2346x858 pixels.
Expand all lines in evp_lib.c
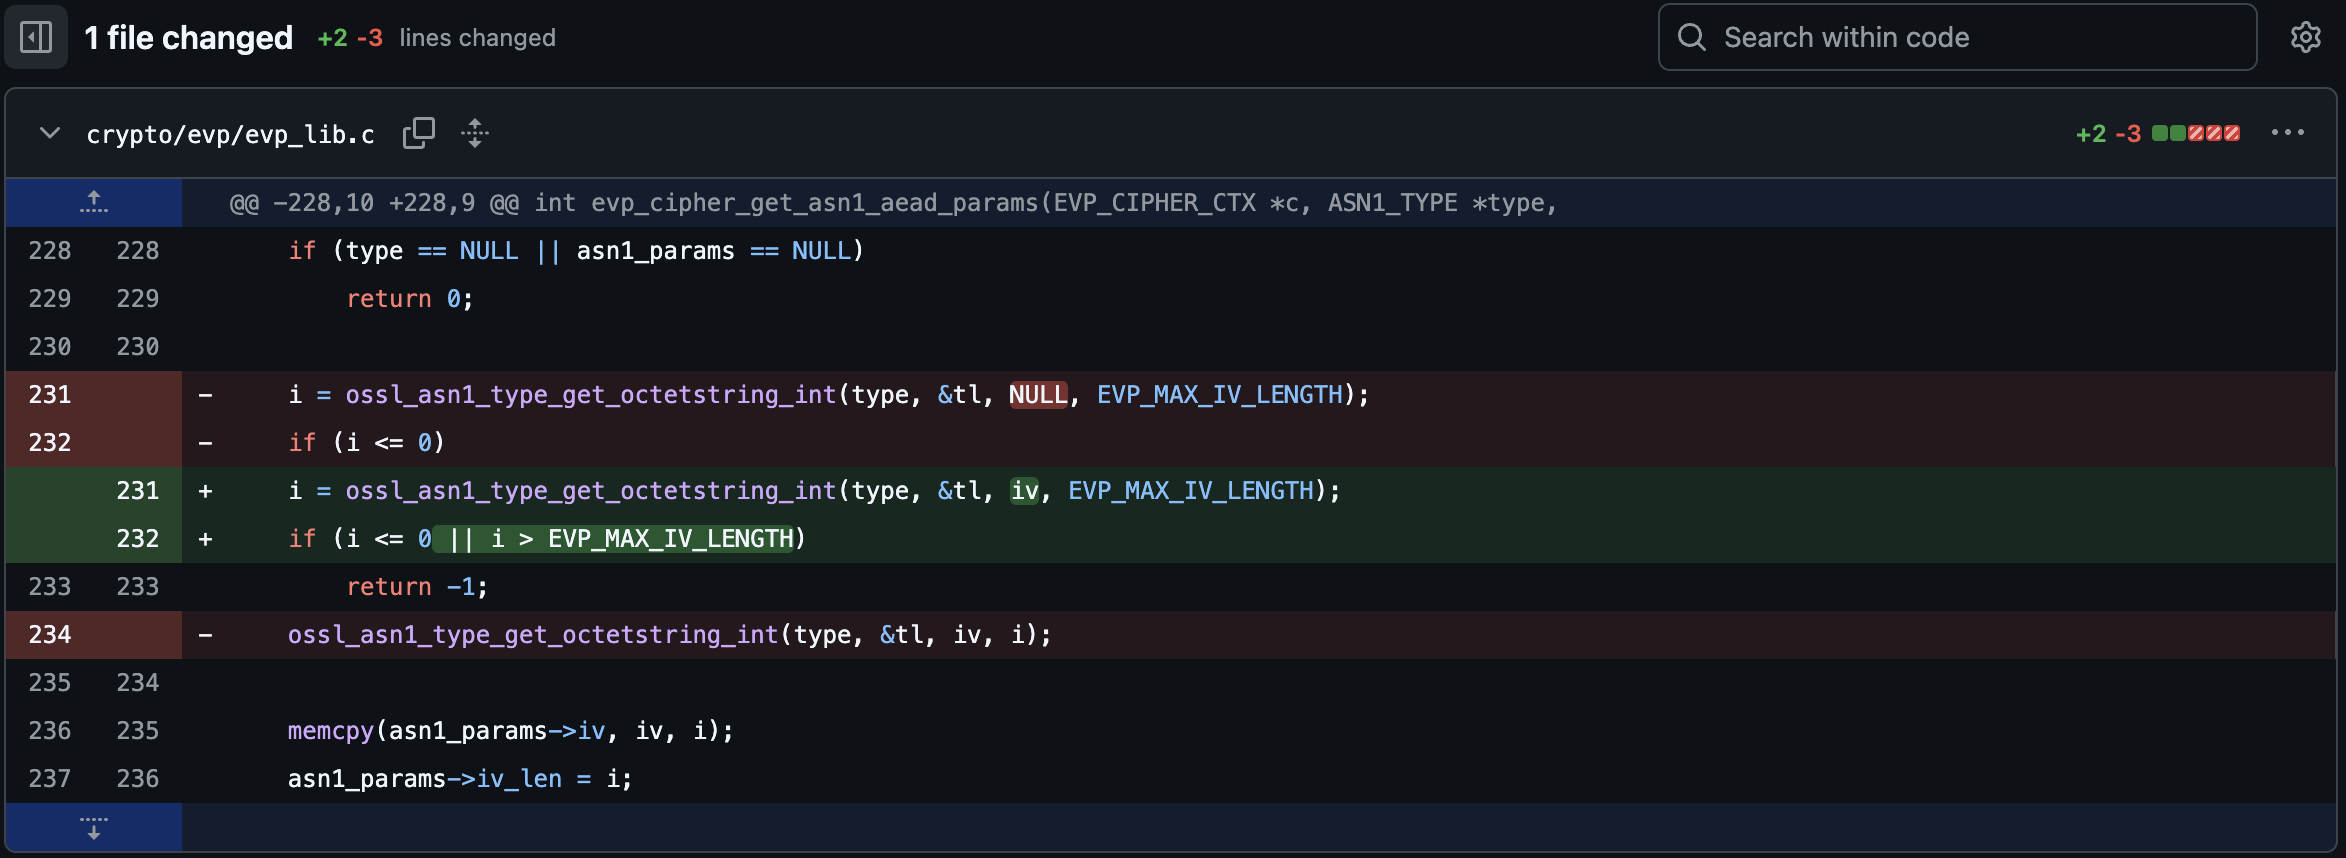tap(475, 133)
